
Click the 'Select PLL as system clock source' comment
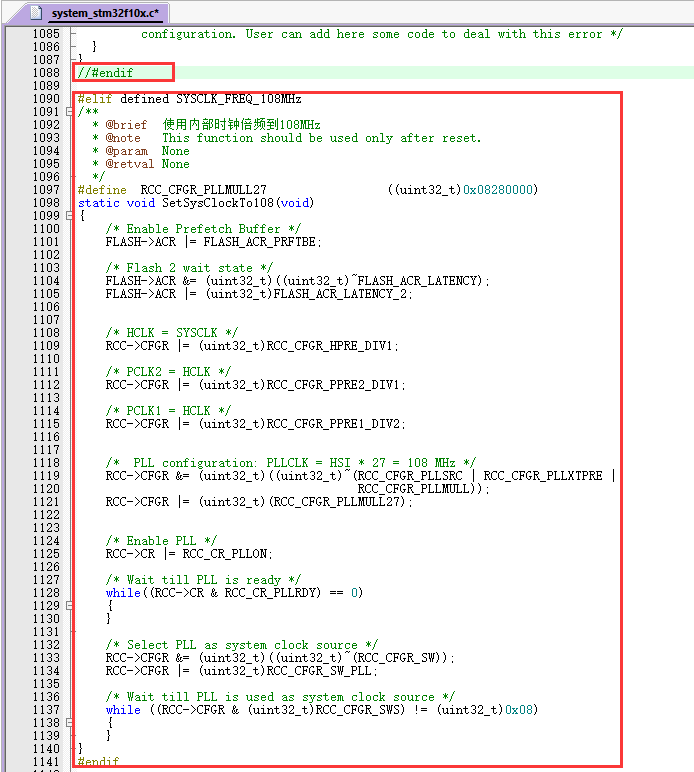[242, 645]
